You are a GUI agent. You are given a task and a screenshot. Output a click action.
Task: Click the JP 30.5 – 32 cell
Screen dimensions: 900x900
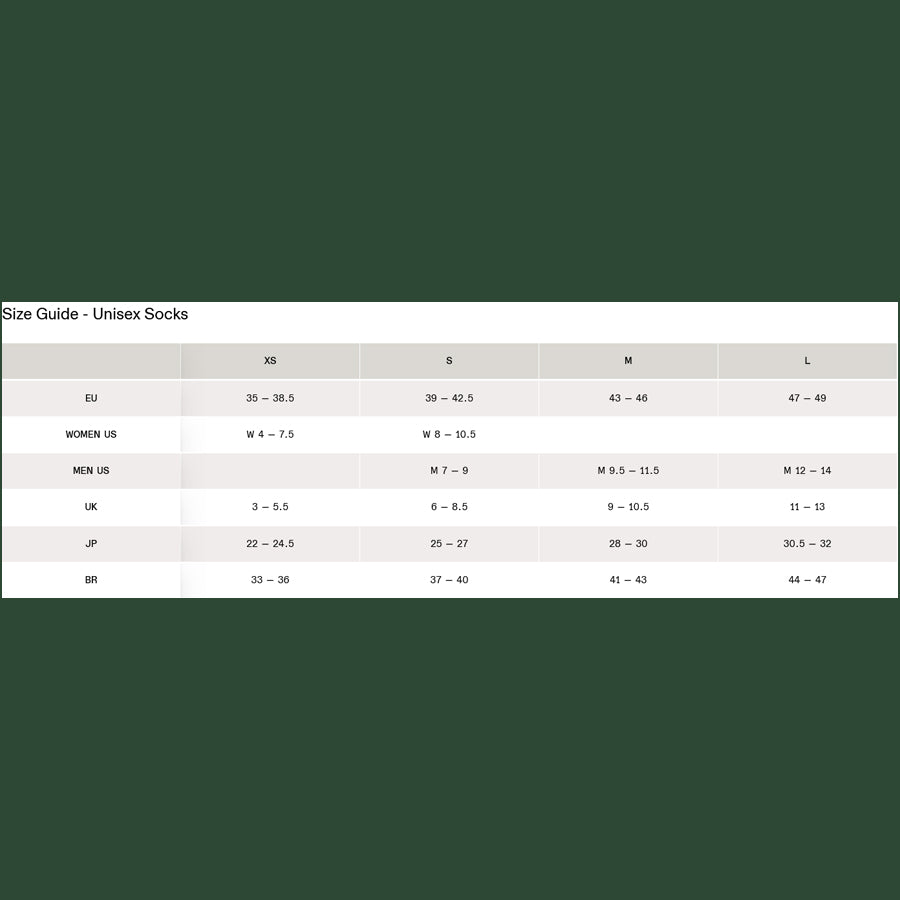[x=807, y=544]
